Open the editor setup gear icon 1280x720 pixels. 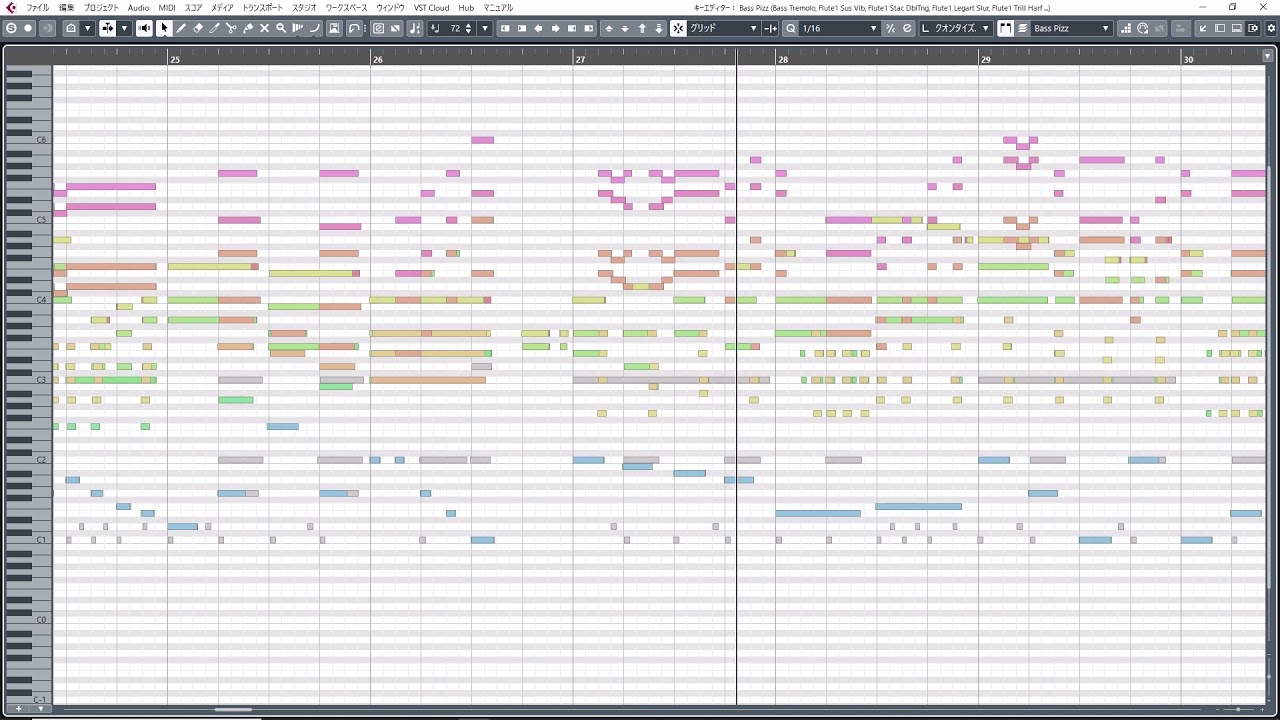(1271, 28)
